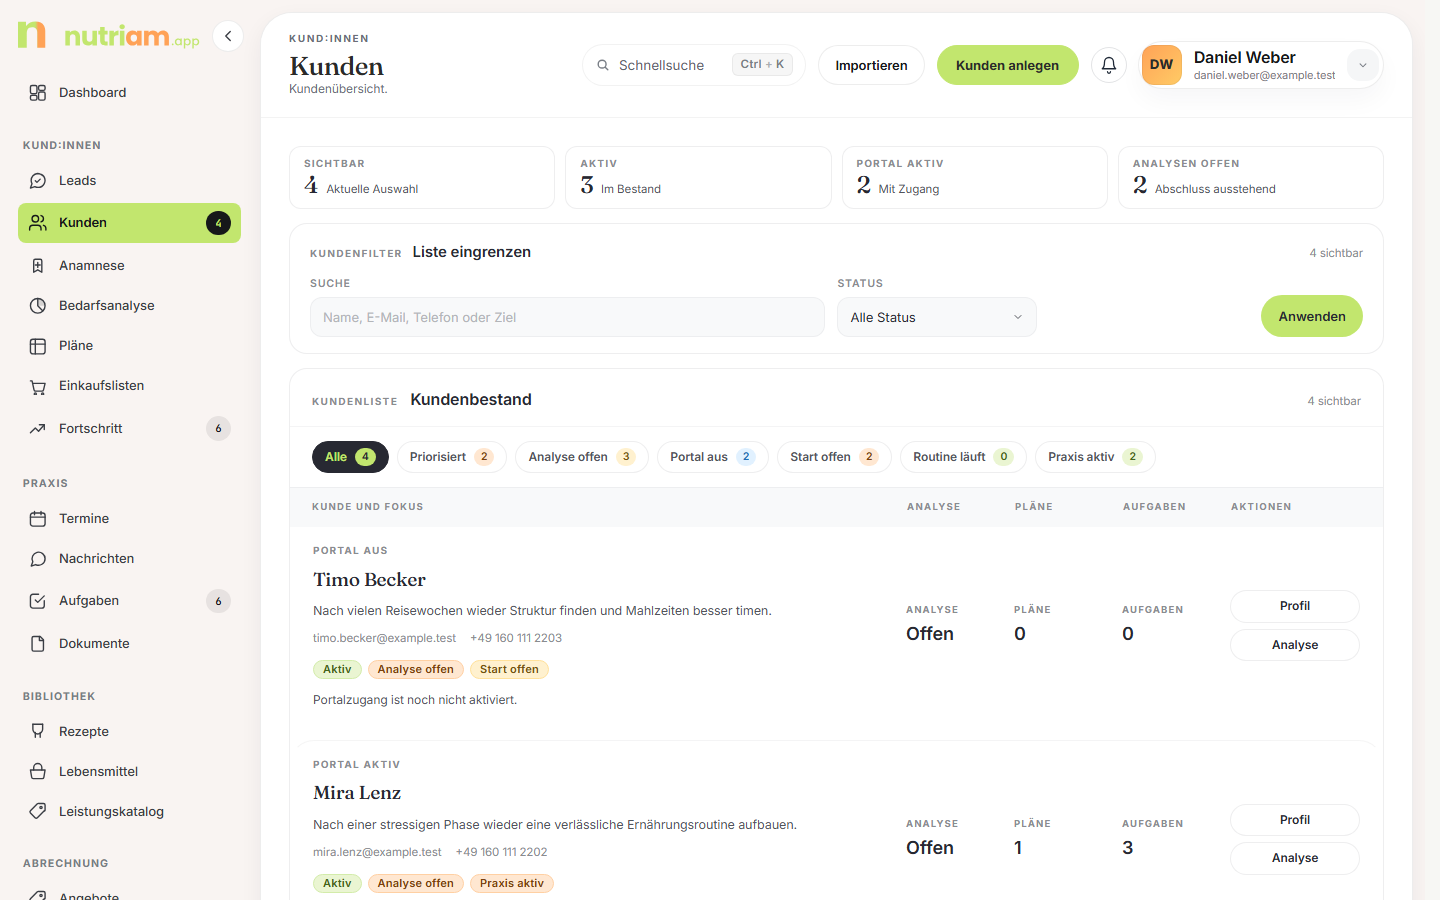Open Einkaufslisten page

[129, 386]
